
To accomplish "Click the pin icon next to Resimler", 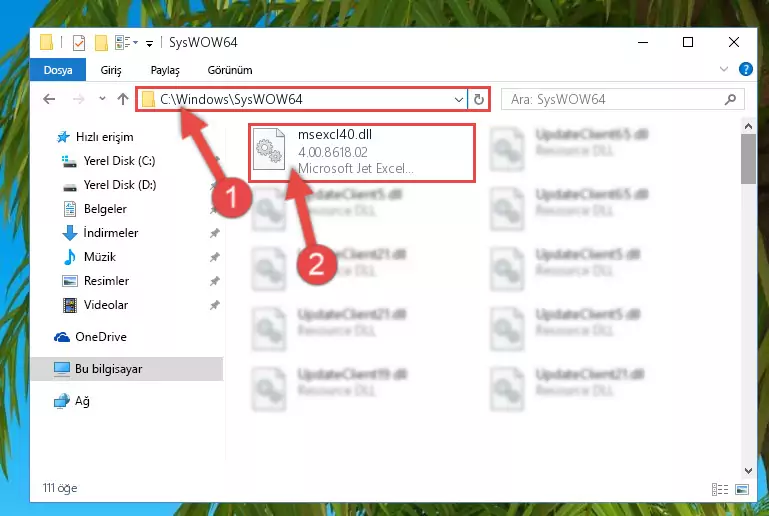I will coord(214,281).
